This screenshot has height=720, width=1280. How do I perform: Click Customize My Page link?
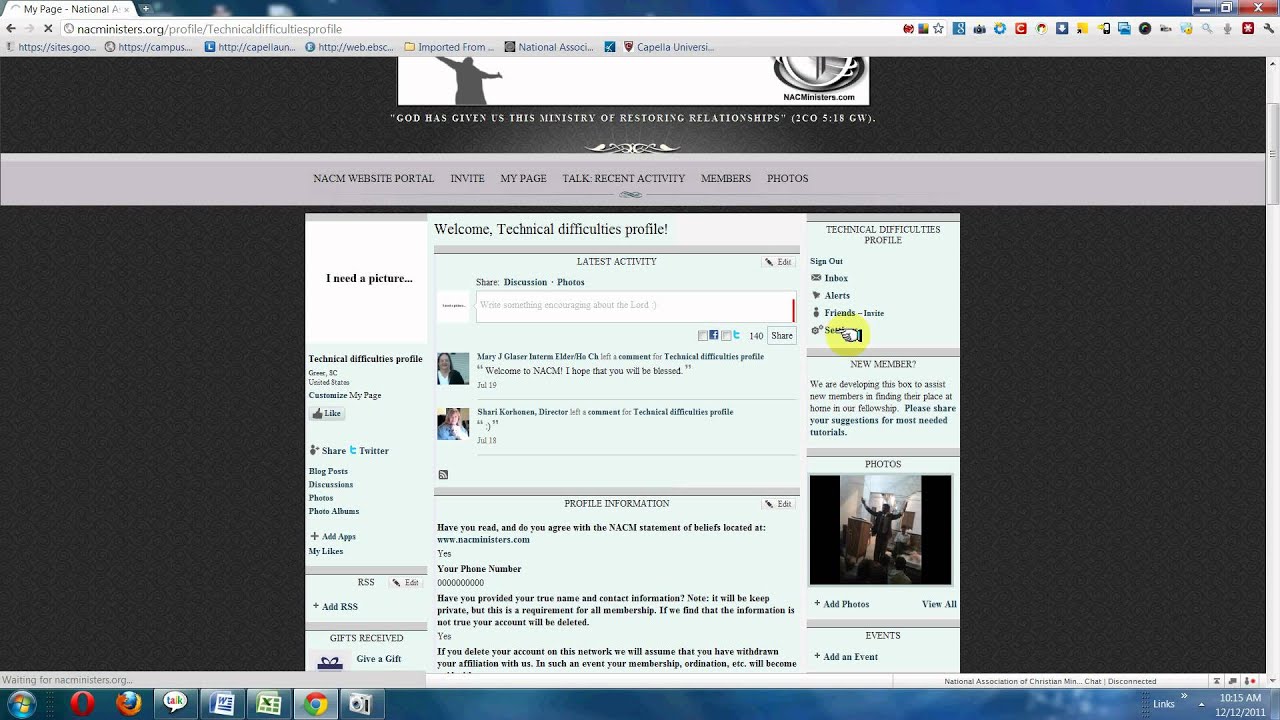click(345, 395)
